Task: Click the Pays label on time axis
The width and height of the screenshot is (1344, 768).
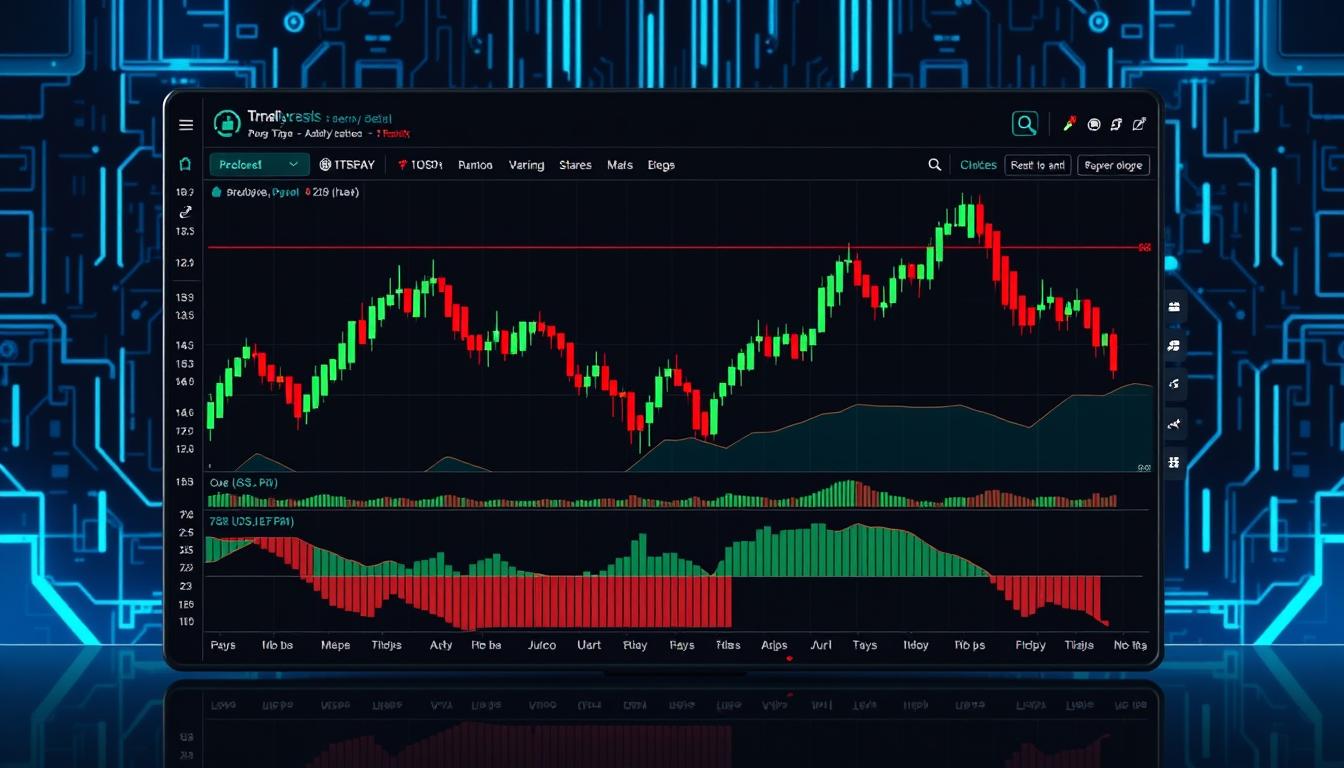Action: click(x=223, y=645)
